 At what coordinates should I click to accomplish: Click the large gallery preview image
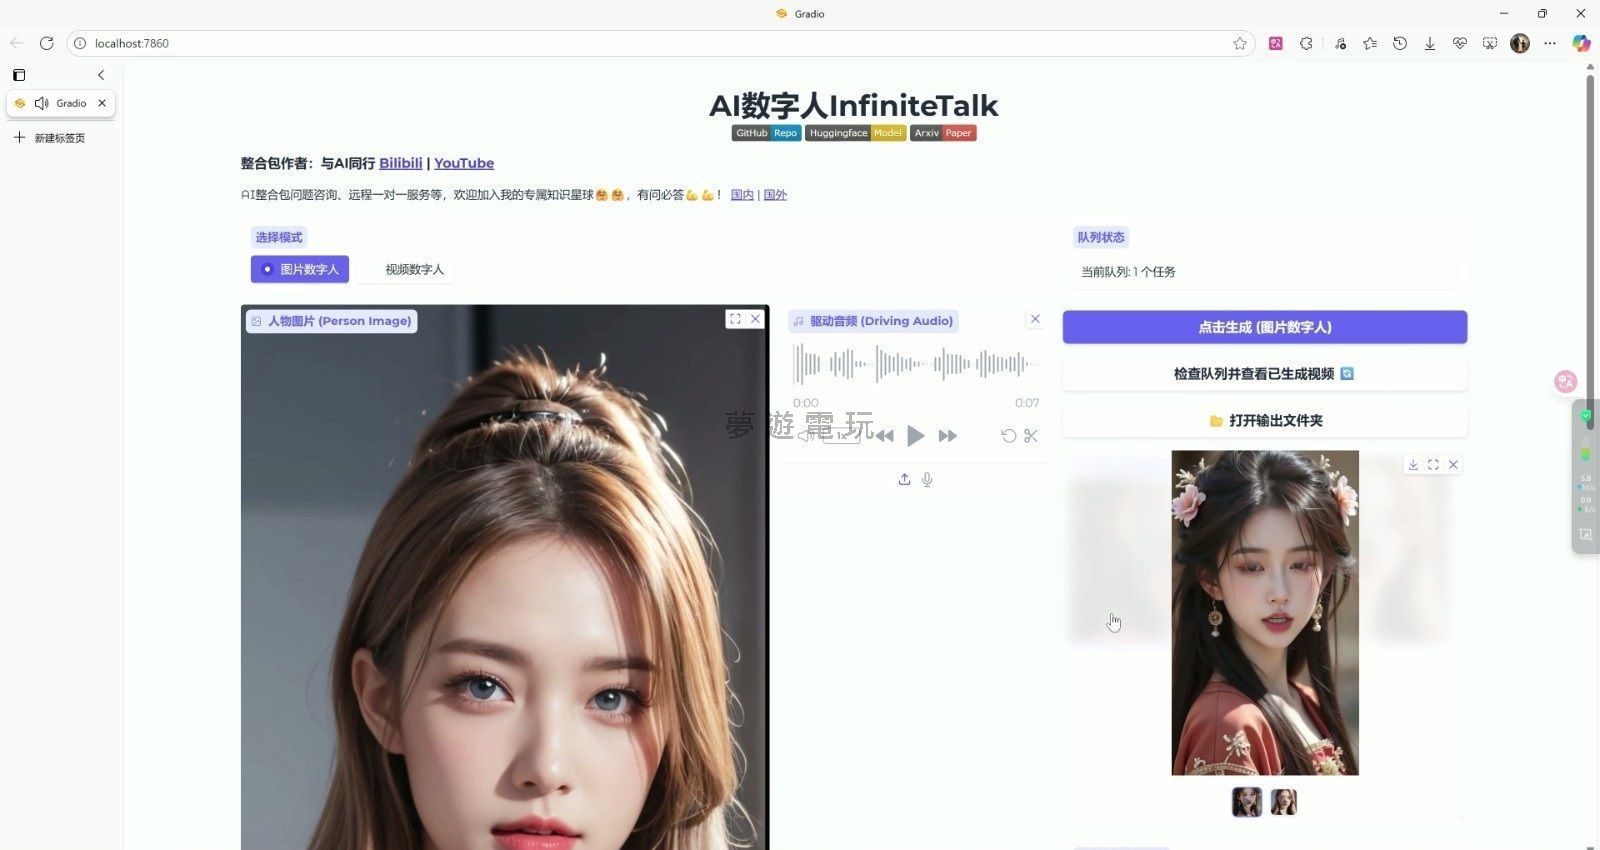pyautogui.click(x=1265, y=613)
